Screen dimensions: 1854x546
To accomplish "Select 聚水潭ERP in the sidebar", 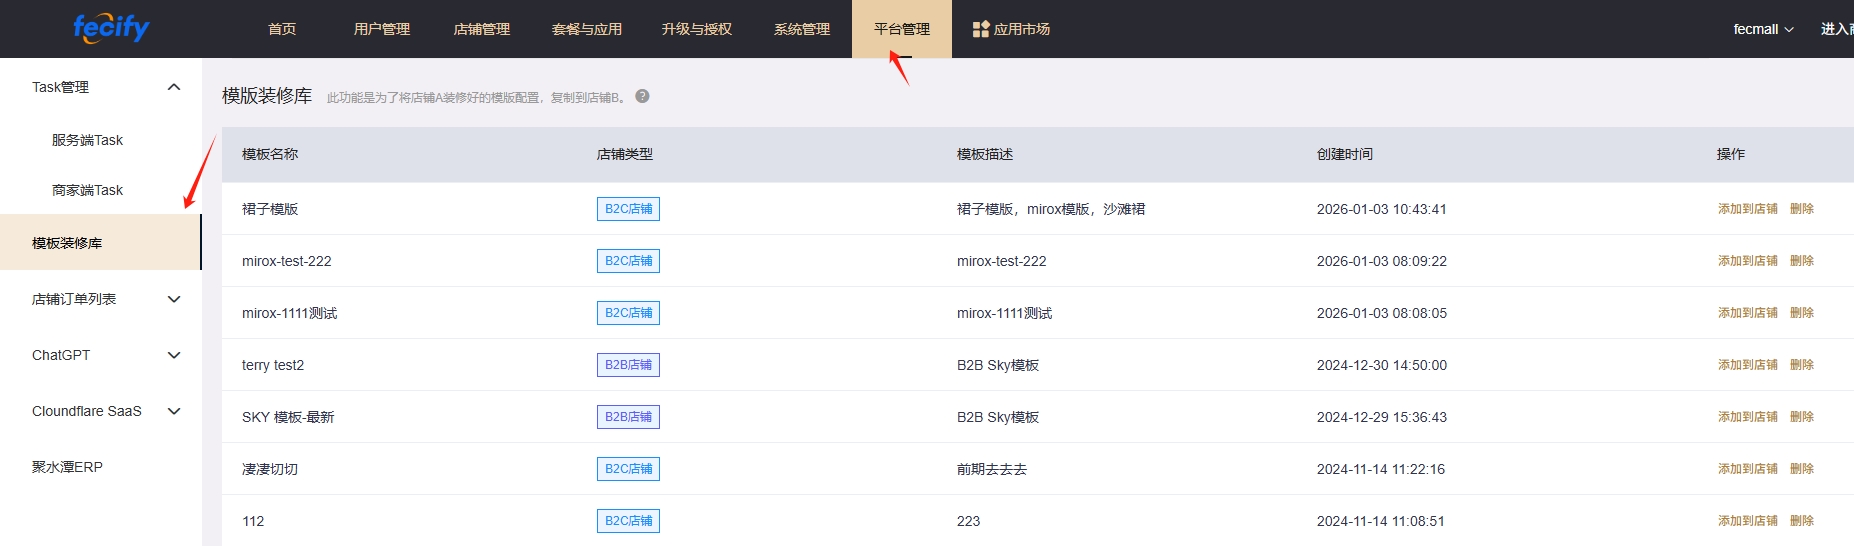I will point(67,467).
